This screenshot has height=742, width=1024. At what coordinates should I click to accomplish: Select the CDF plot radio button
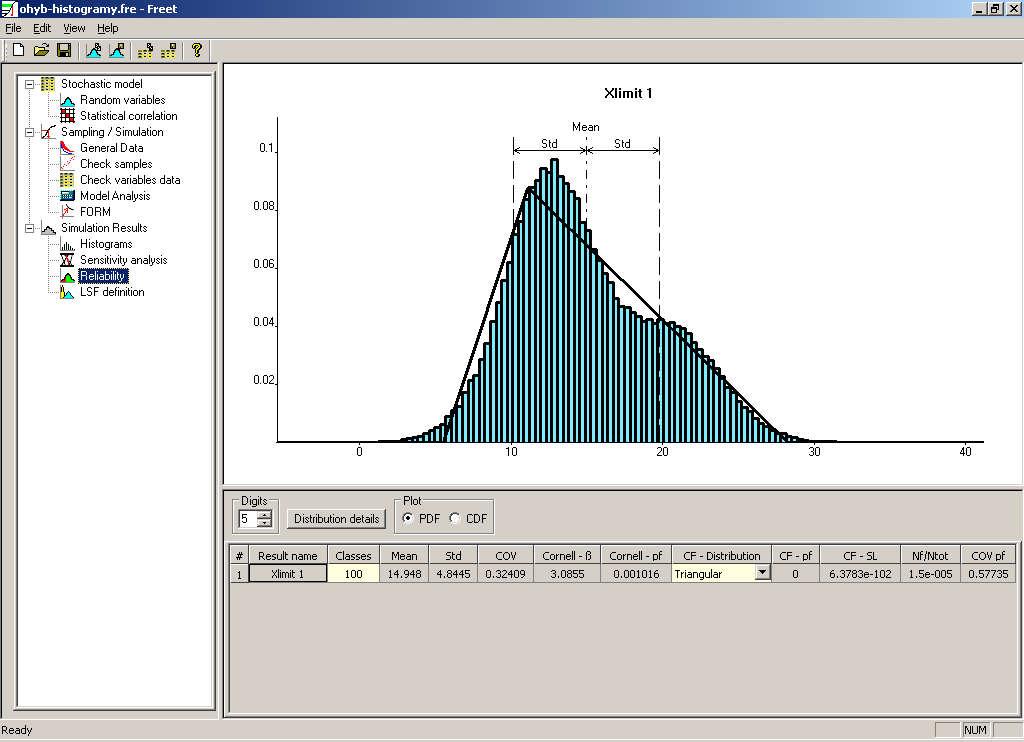pos(455,519)
